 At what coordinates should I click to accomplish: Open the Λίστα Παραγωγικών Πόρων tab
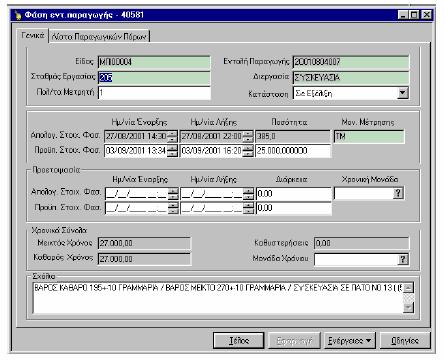point(99,36)
